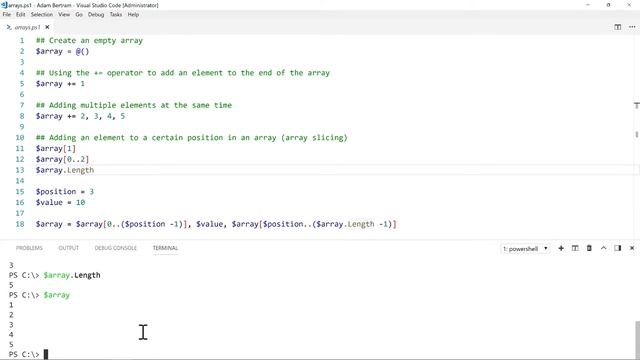The width and height of the screenshot is (640, 360).
Task: Open the Help menu
Action: click(x=133, y=14)
